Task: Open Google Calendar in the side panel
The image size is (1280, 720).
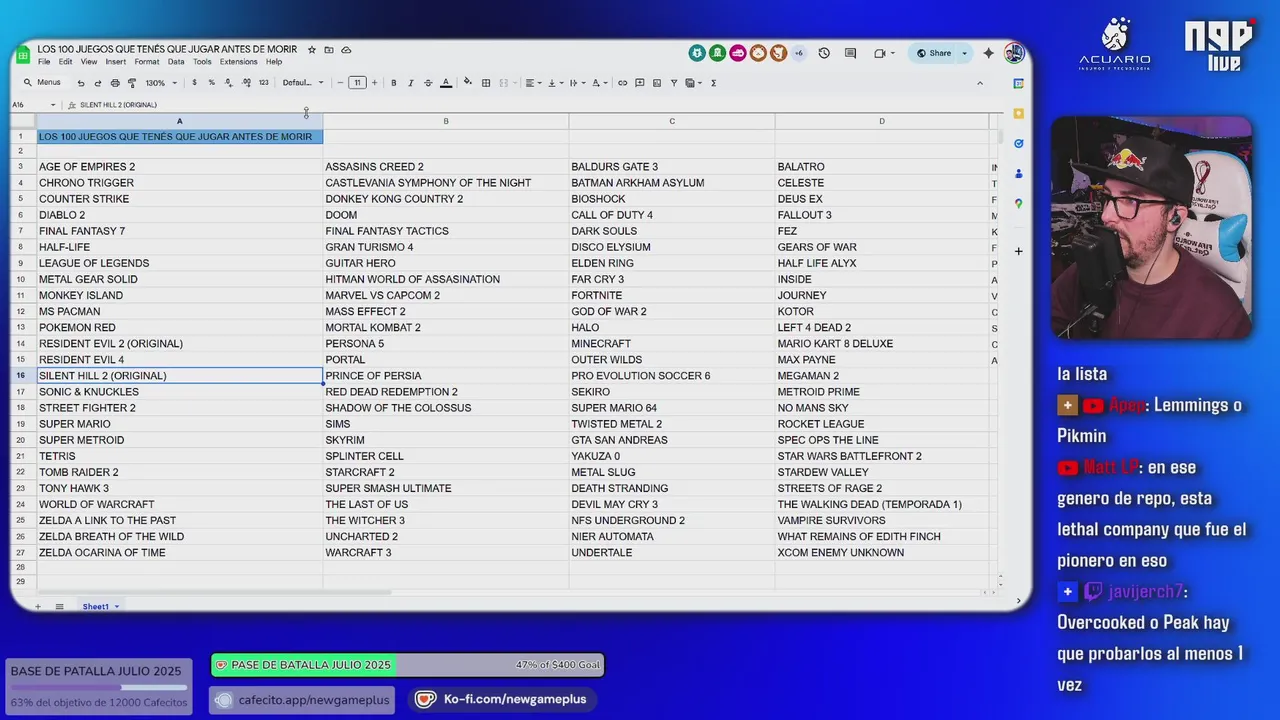Action: (1018, 83)
